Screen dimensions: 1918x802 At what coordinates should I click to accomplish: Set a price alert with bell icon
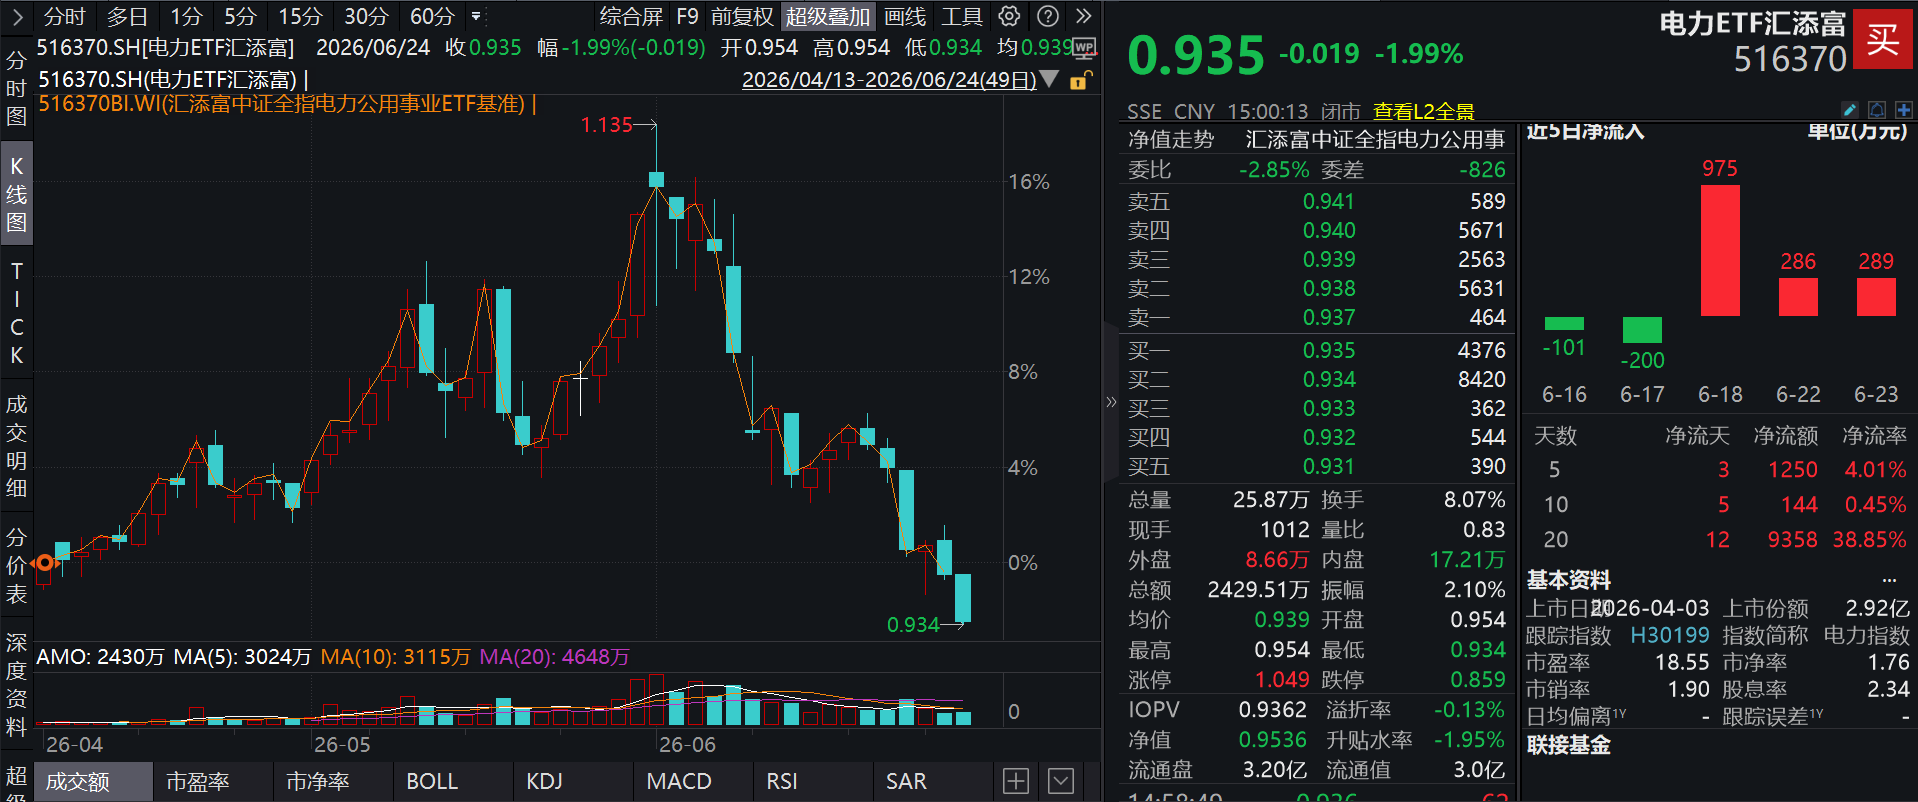(1877, 110)
